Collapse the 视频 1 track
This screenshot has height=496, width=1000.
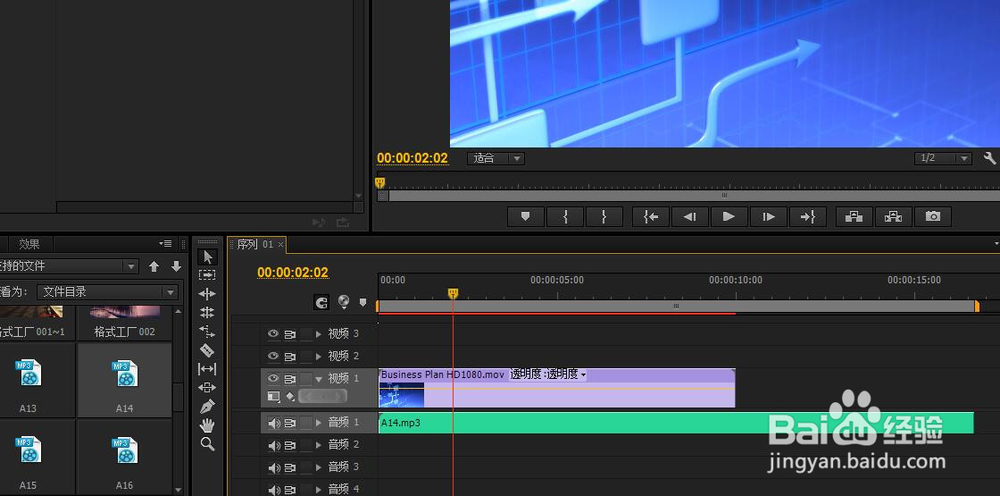click(319, 379)
